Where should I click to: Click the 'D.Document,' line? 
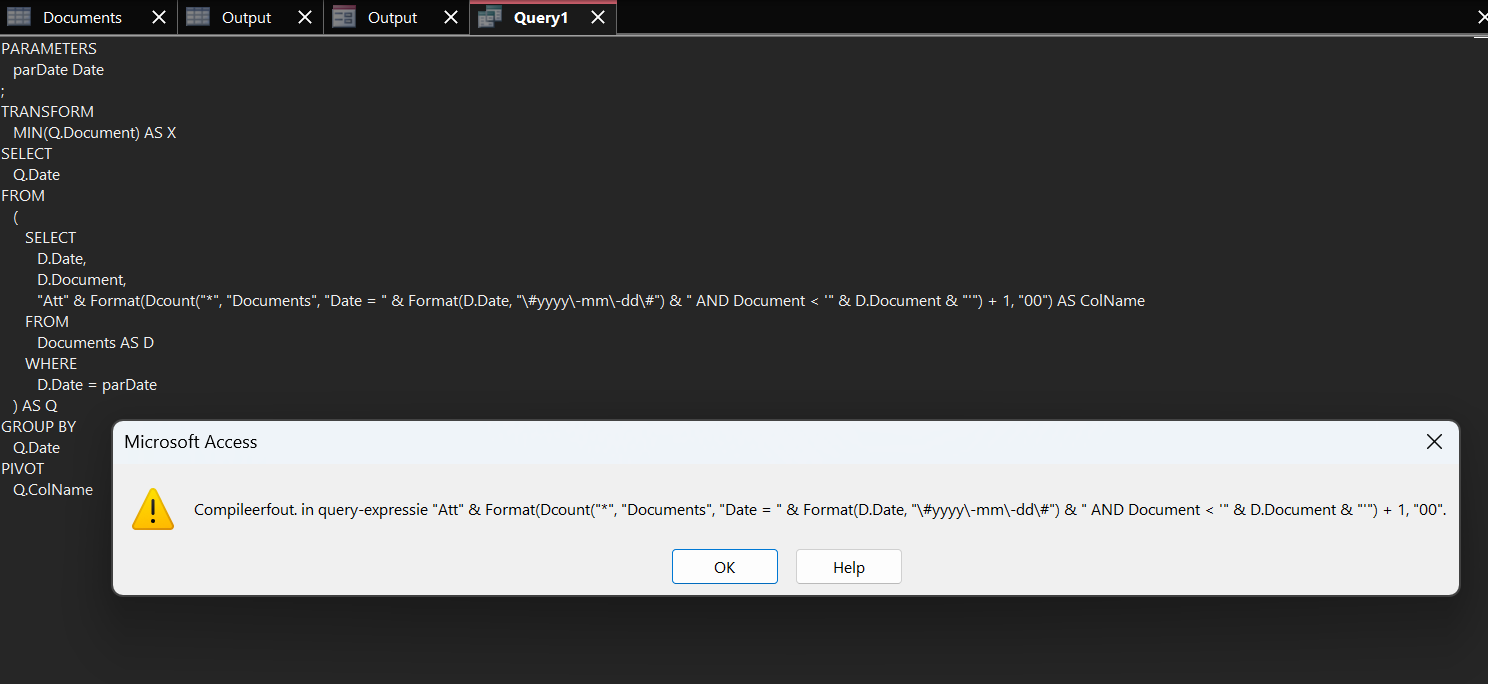point(81,280)
